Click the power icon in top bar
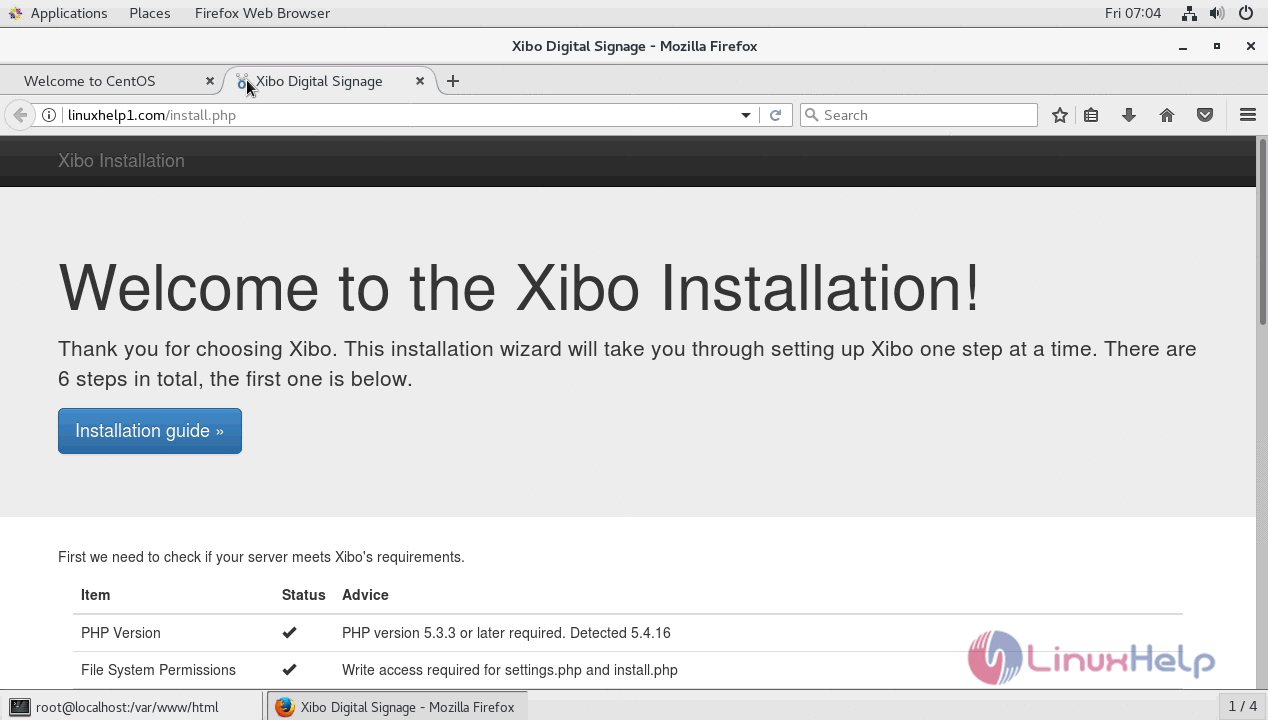1268x720 pixels. pyautogui.click(x=1246, y=13)
